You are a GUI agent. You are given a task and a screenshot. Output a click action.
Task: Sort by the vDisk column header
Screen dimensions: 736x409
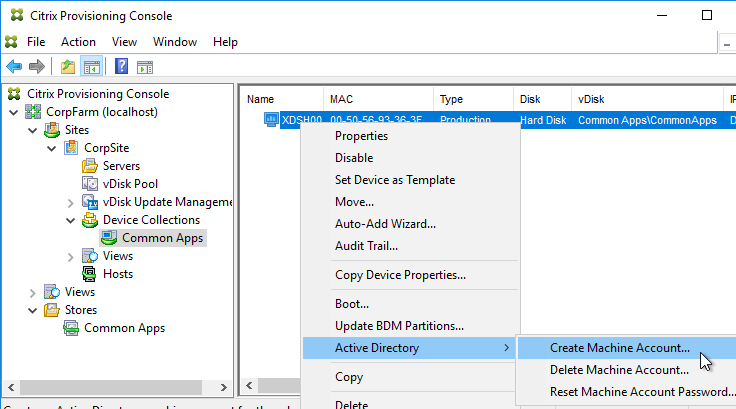648,99
